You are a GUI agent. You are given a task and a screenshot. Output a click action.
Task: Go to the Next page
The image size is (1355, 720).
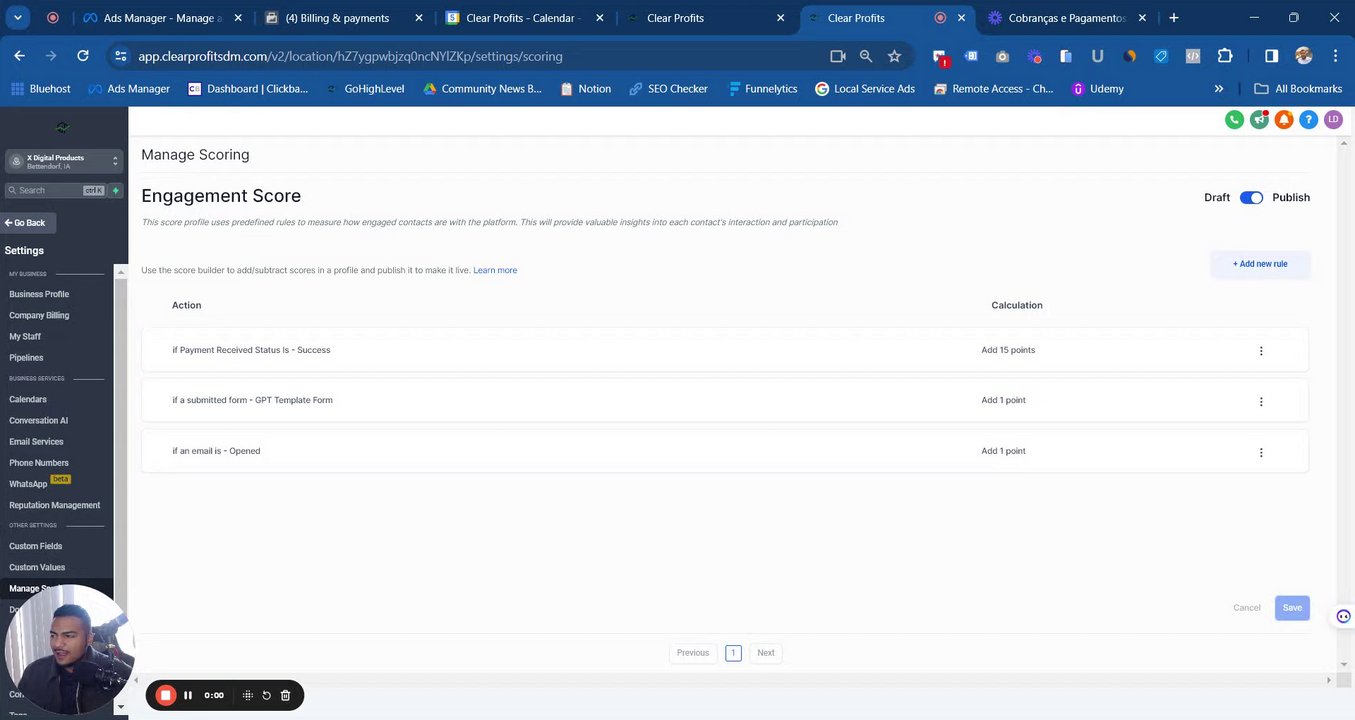766,653
